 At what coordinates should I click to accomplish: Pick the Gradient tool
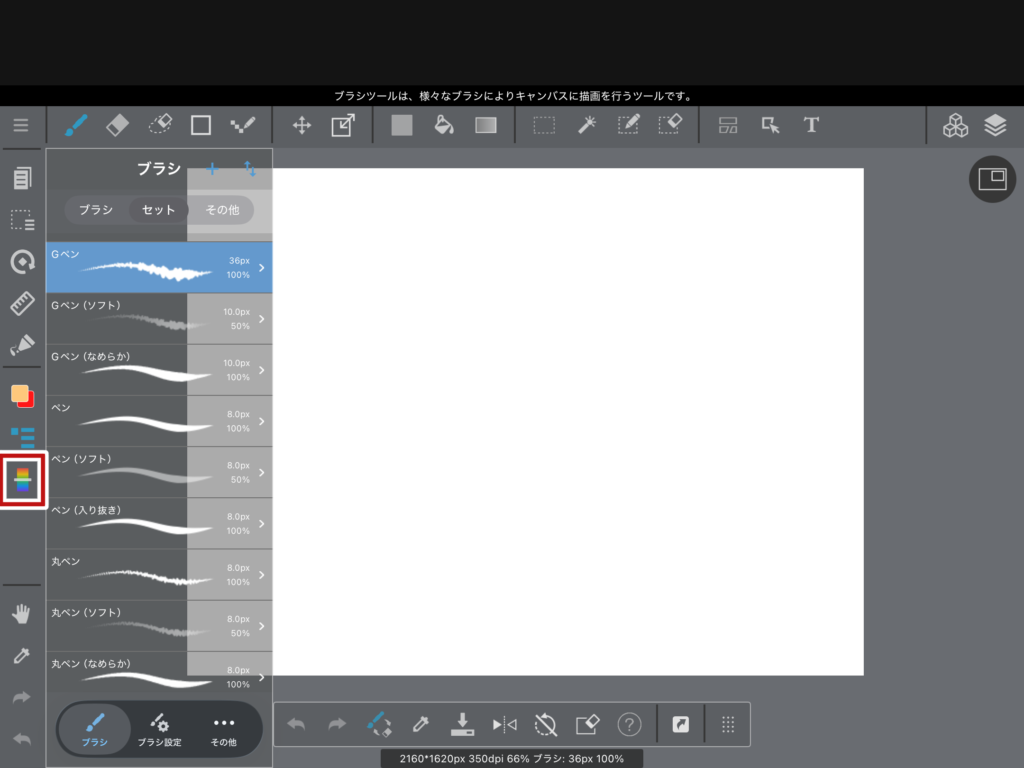[486, 125]
